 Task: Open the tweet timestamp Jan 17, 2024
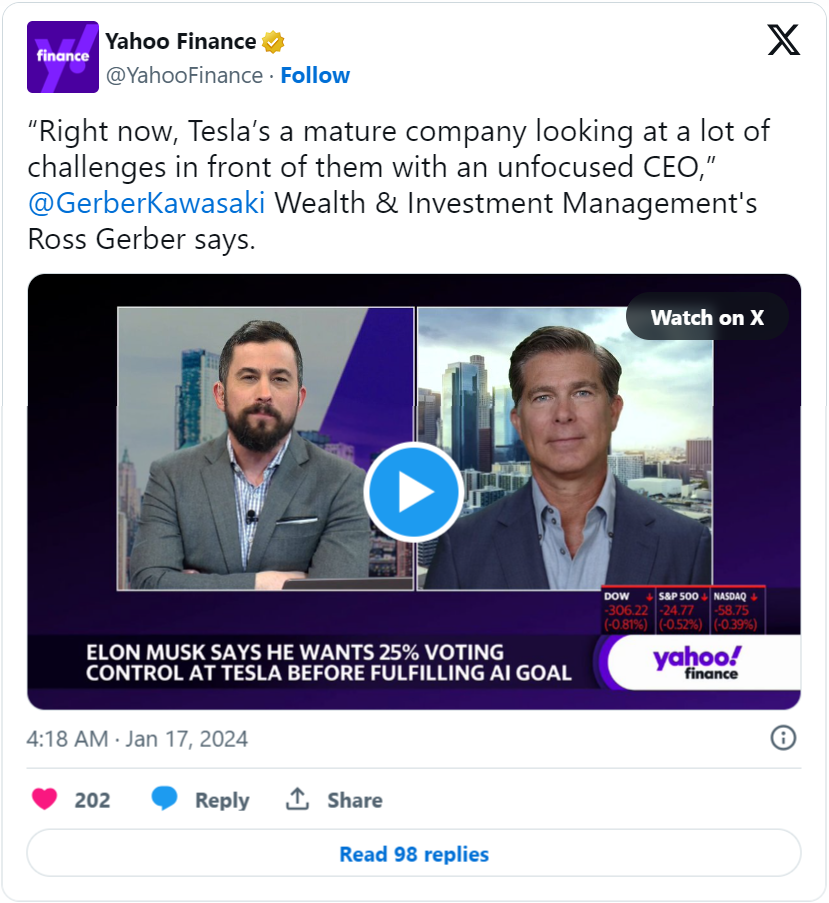pyautogui.click(x=138, y=740)
